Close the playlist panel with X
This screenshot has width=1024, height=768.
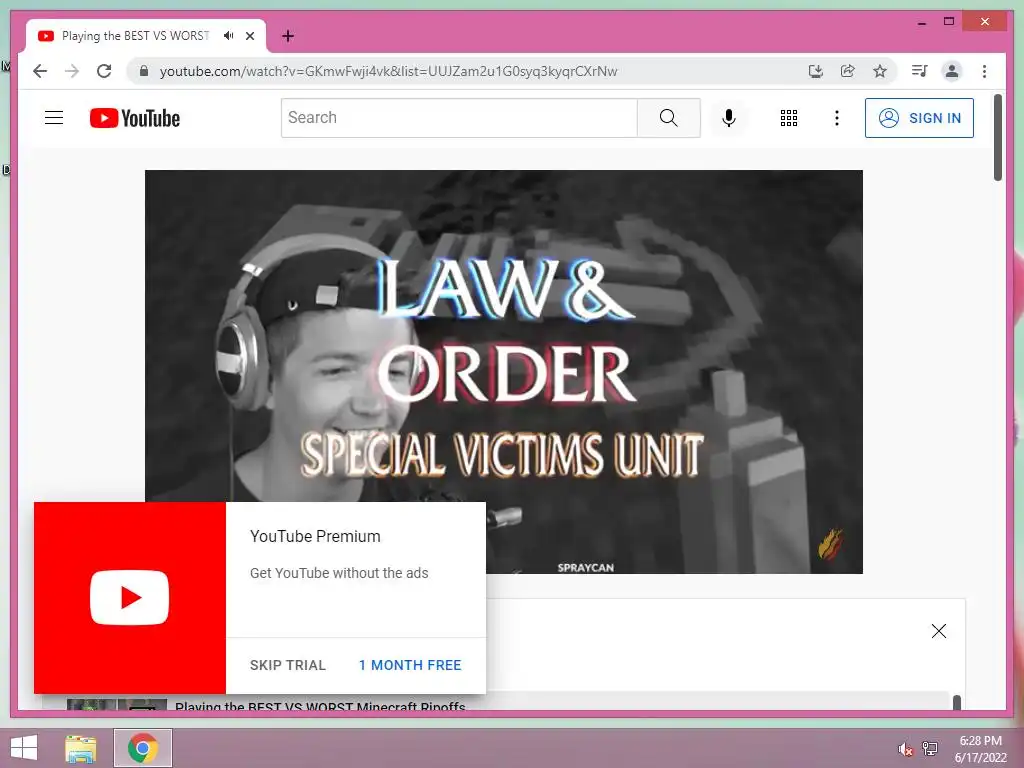coord(938,630)
